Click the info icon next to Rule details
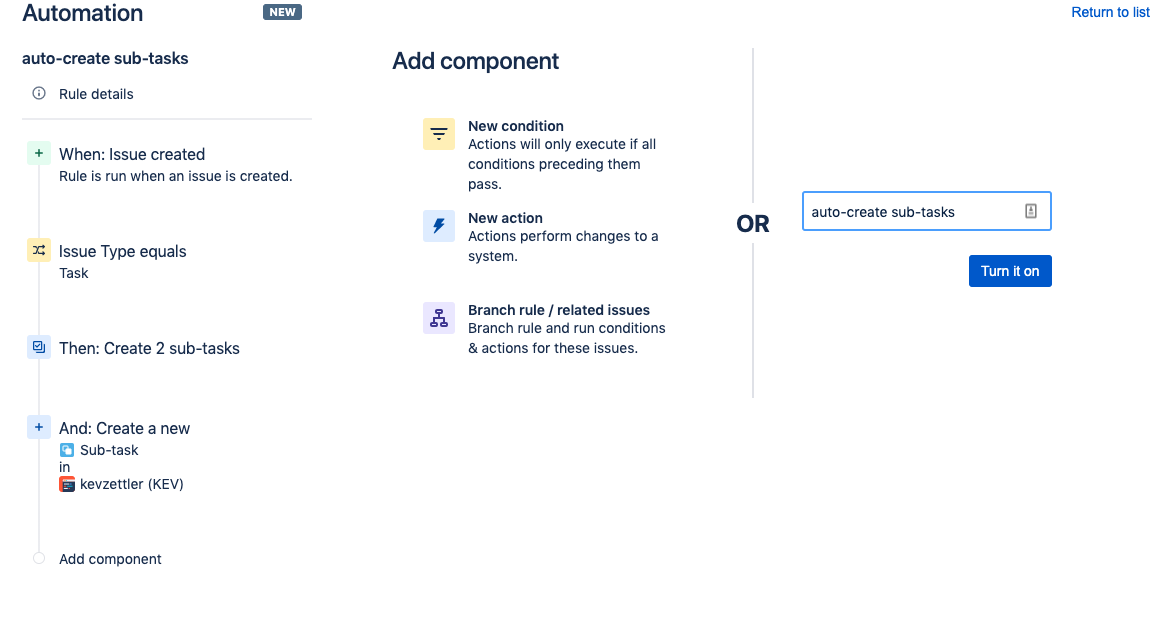 click(38, 93)
